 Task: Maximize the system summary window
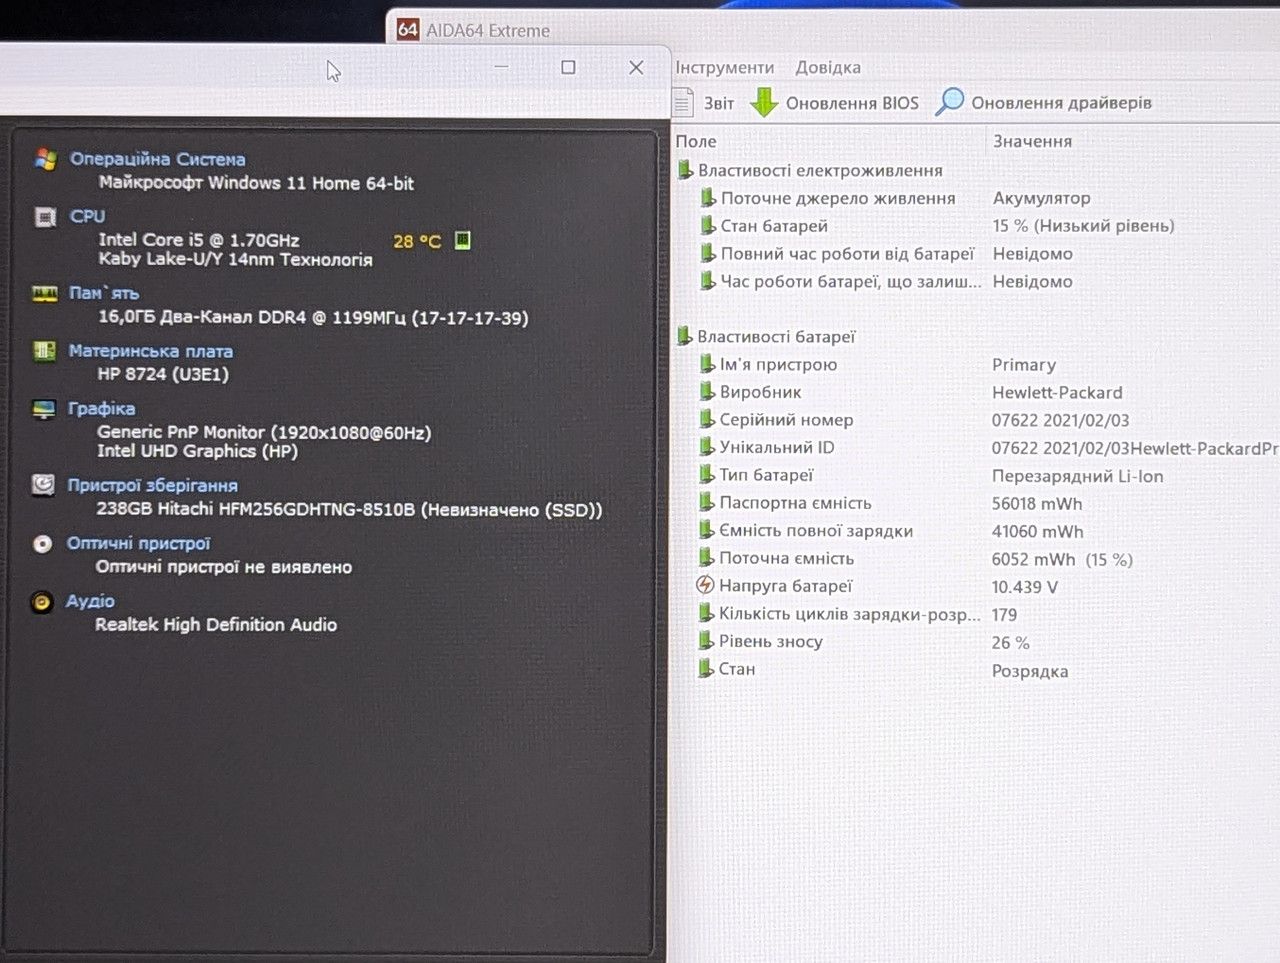[x=568, y=67]
